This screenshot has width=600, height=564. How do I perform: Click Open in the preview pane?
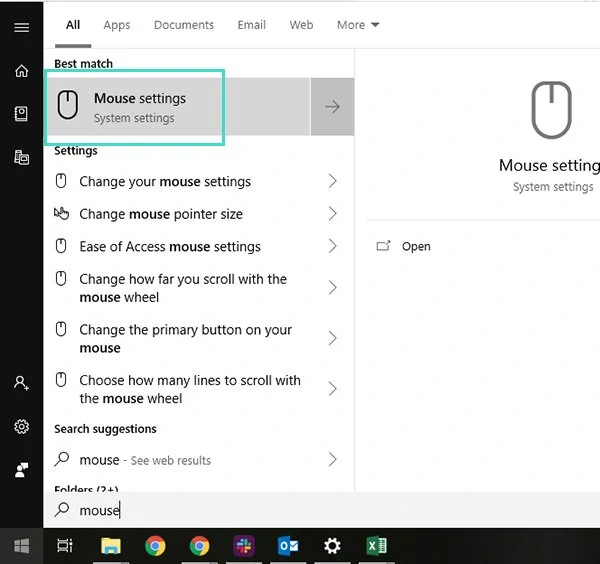click(x=416, y=246)
